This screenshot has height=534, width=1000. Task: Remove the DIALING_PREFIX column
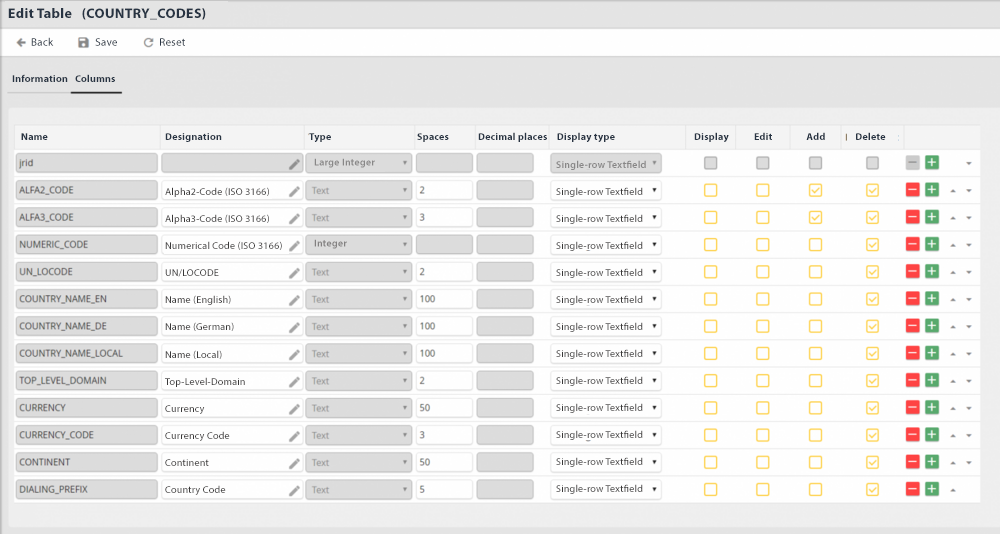click(913, 489)
